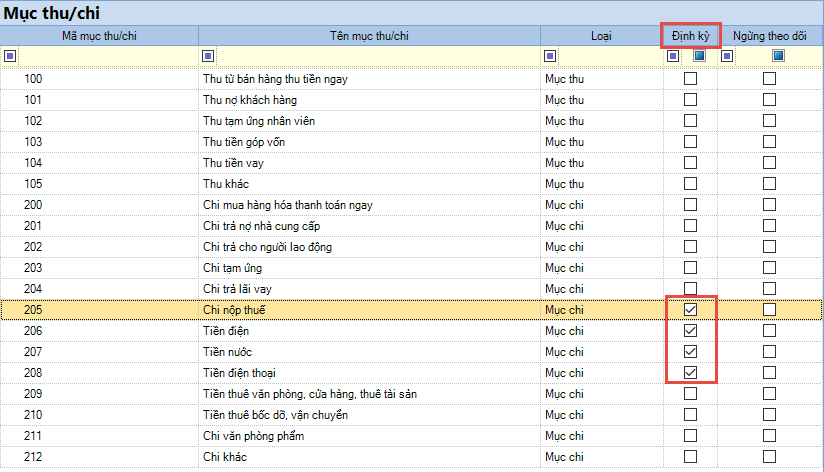Click filter operator icon in Định kỳ column
Screen dimensions: 824x472
click(673, 56)
